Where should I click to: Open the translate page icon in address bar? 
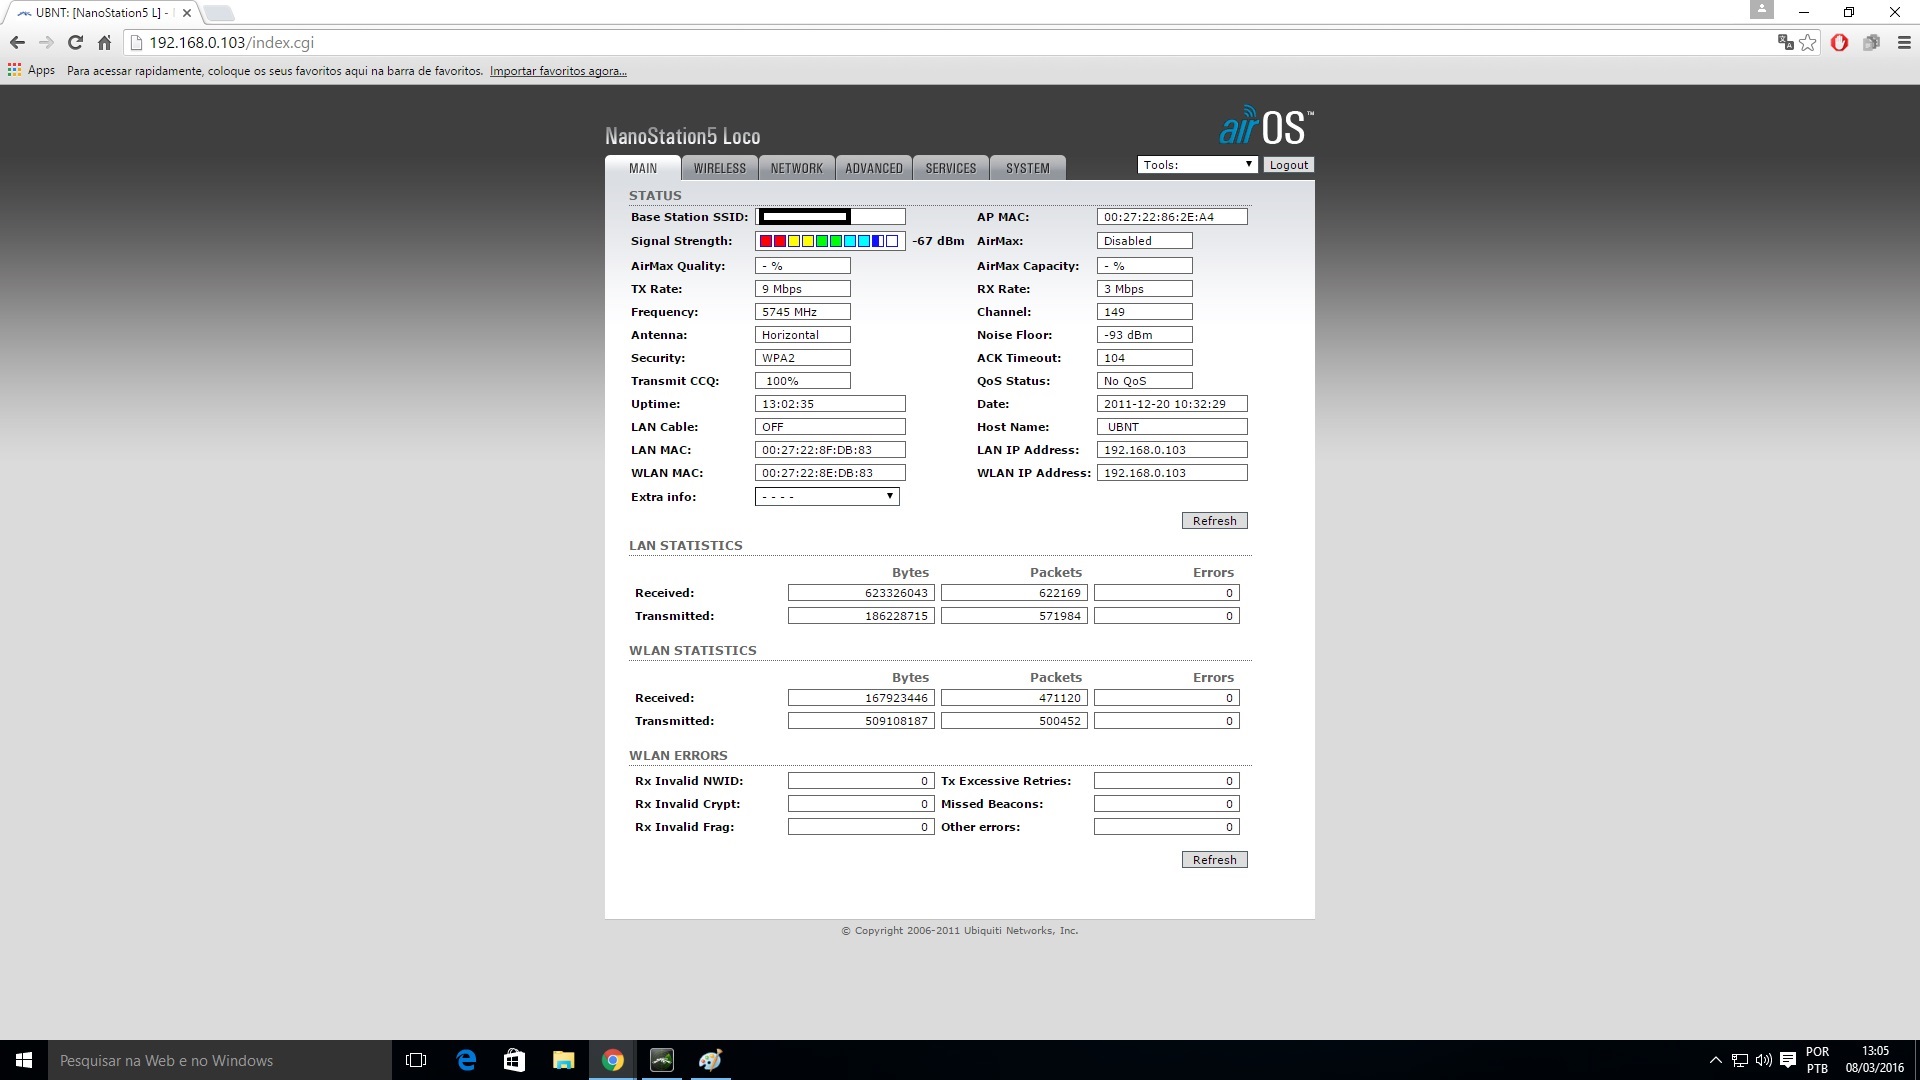(1785, 43)
